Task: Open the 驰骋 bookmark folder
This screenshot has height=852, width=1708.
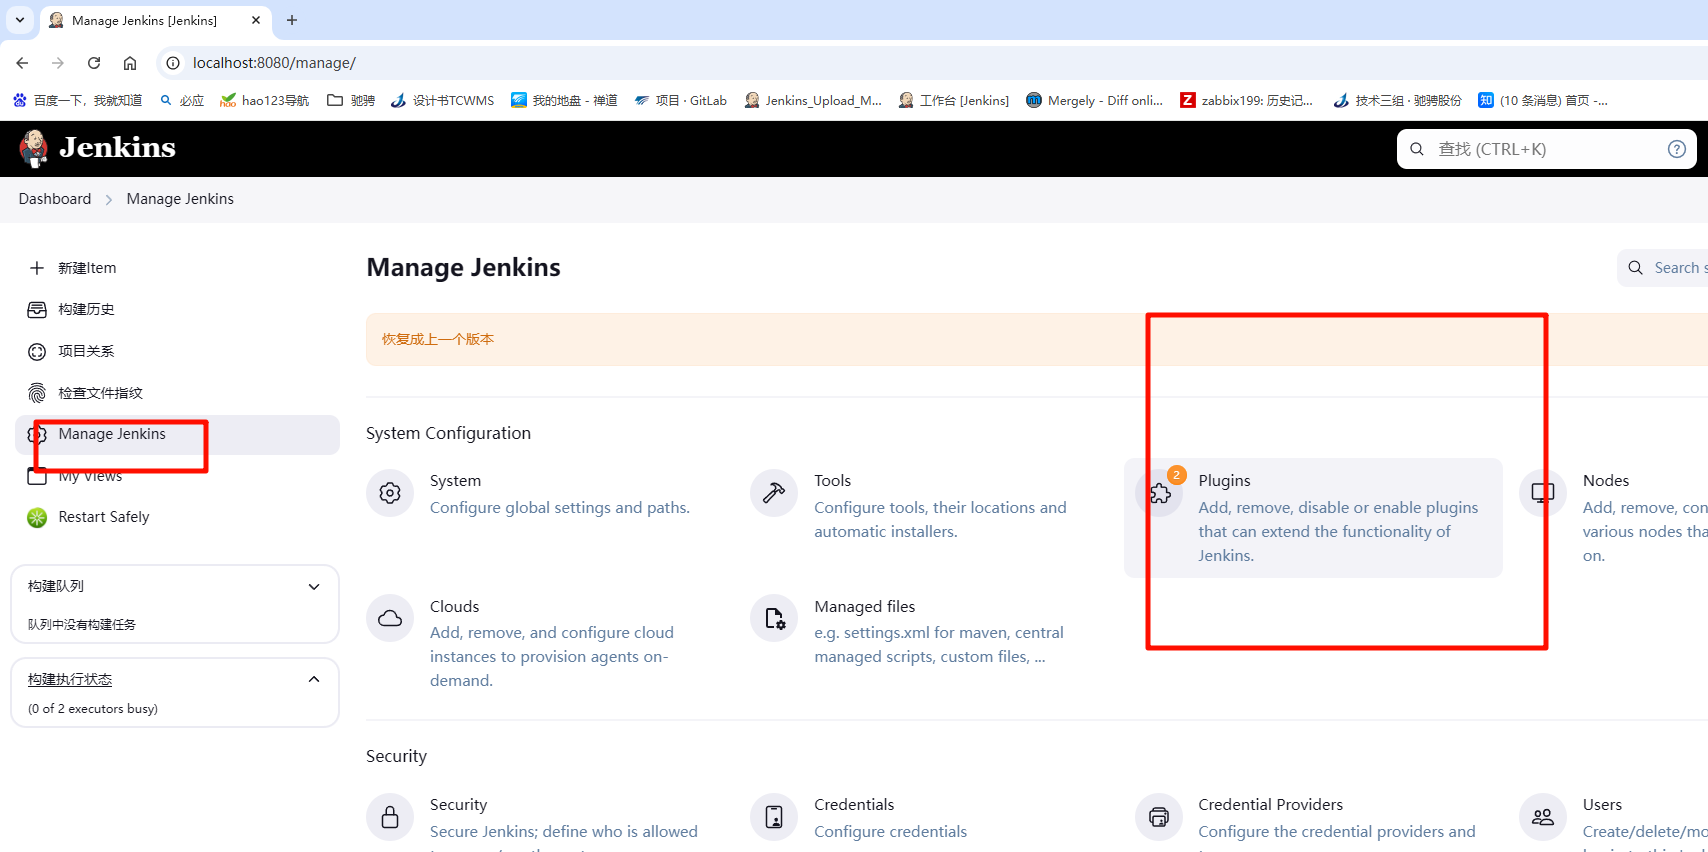Action: pyautogui.click(x=351, y=100)
